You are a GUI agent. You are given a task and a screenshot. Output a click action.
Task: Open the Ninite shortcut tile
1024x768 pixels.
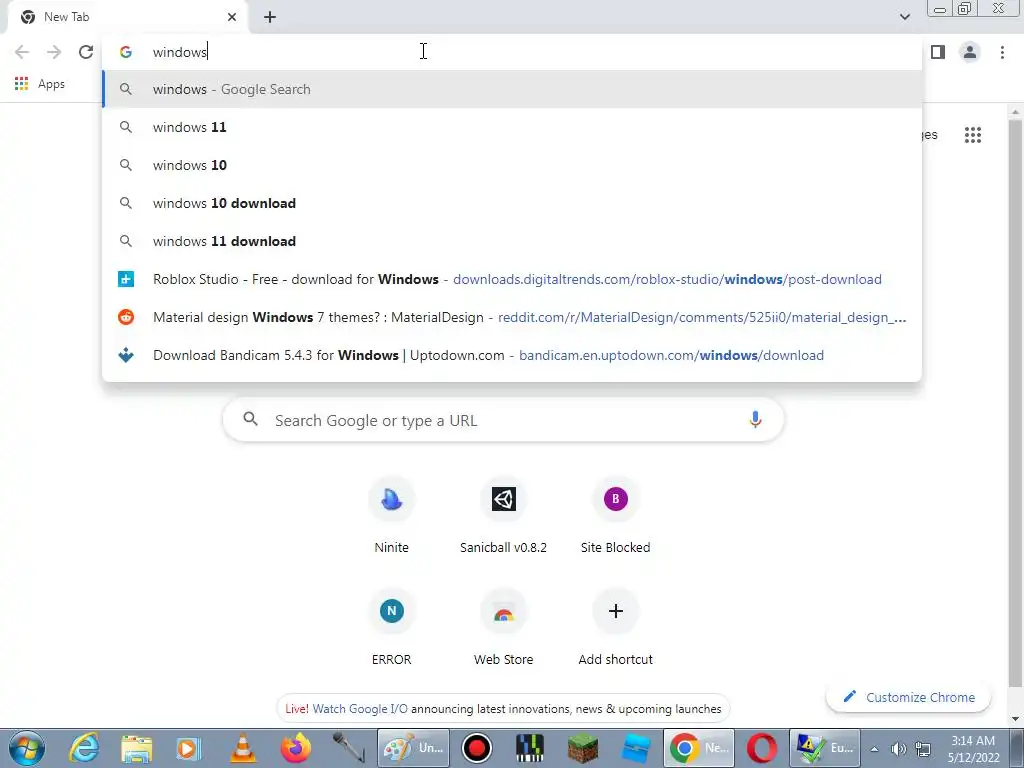391,516
